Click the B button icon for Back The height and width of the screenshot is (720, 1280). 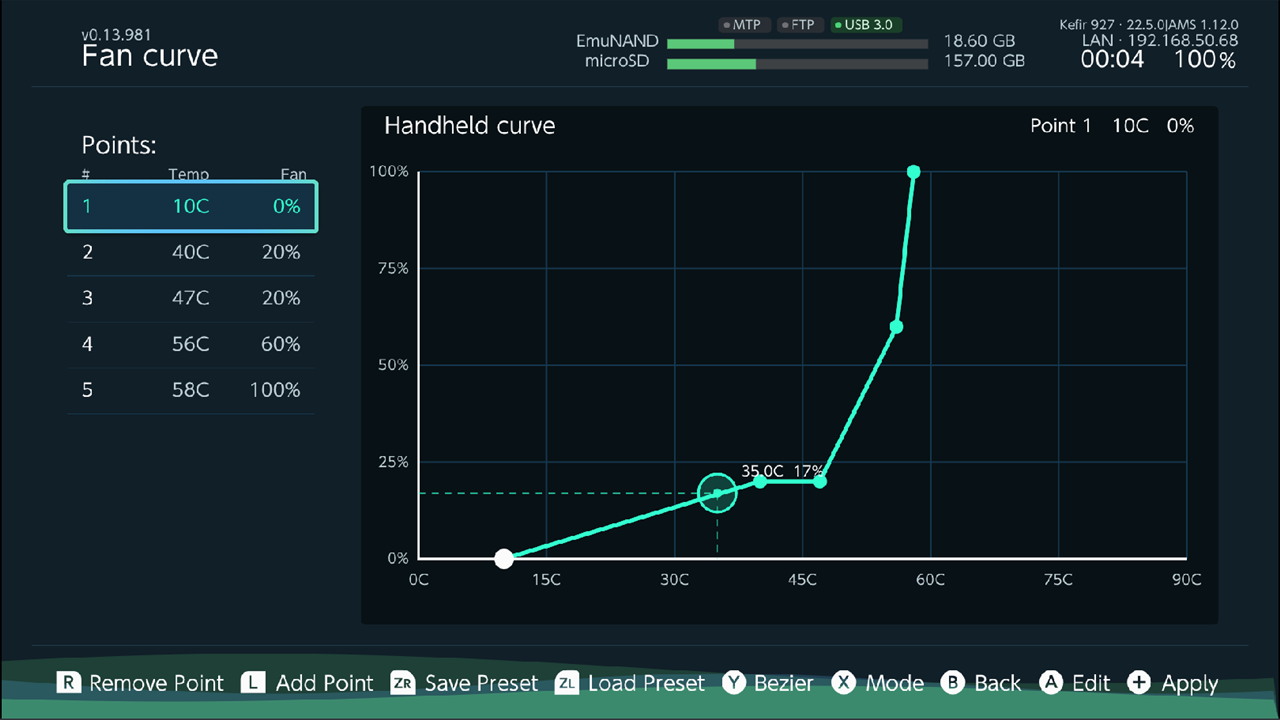pos(953,683)
